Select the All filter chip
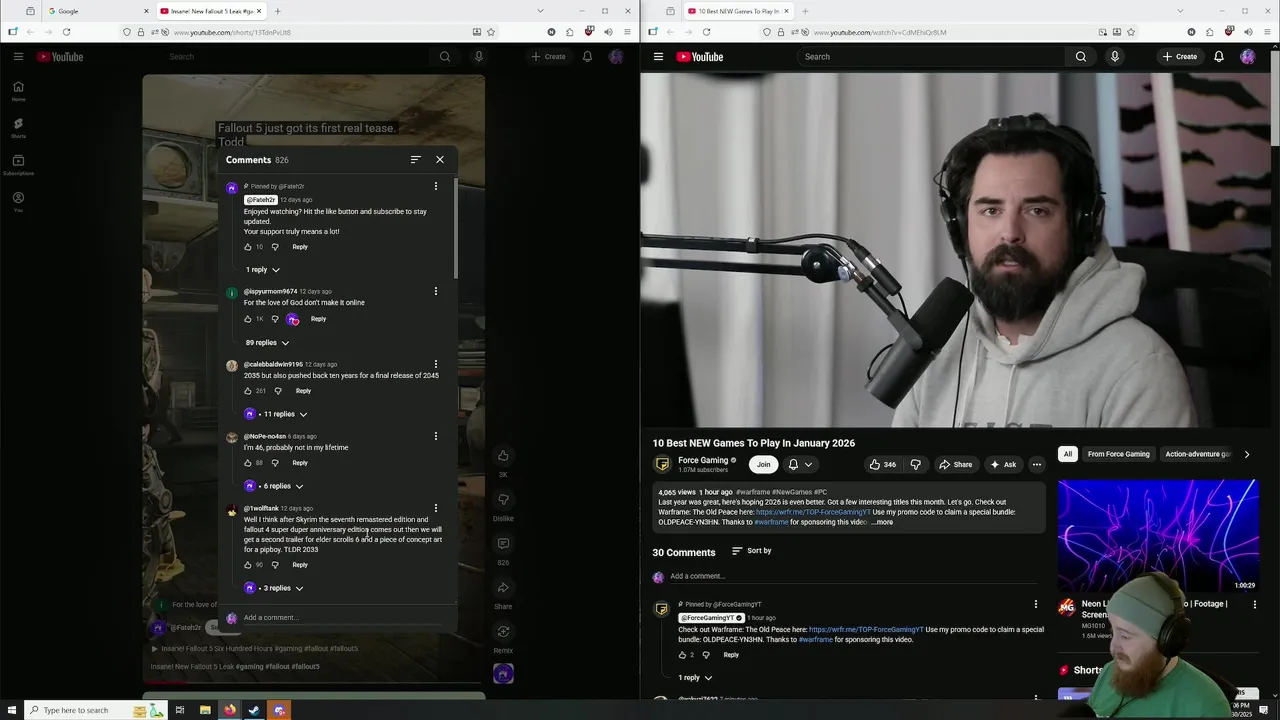1280x720 pixels. click(1067, 454)
